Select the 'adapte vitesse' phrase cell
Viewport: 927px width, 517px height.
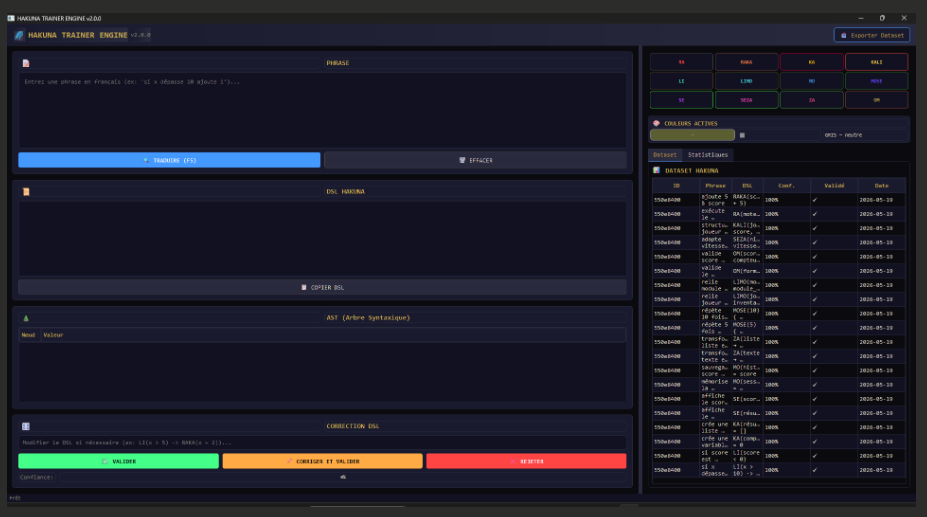715,243
